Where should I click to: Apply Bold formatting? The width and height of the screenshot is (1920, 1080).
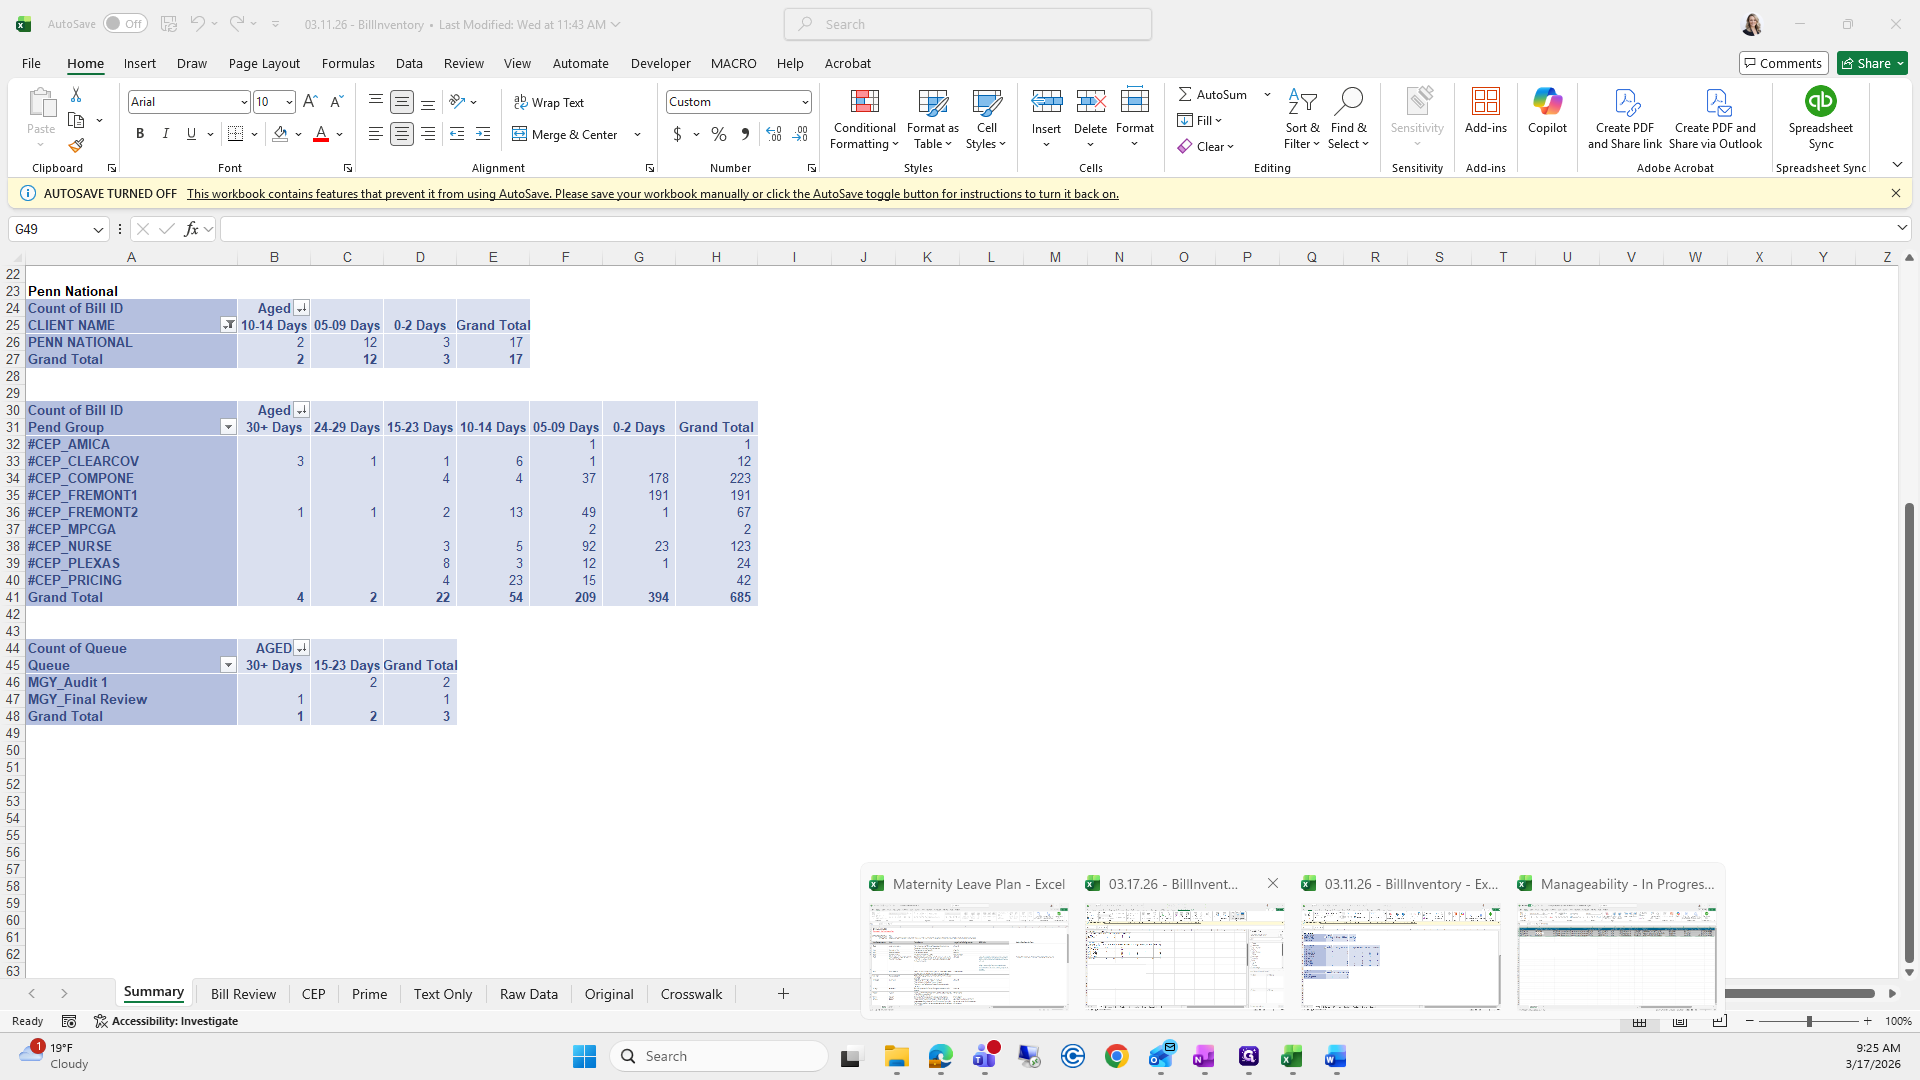140,134
